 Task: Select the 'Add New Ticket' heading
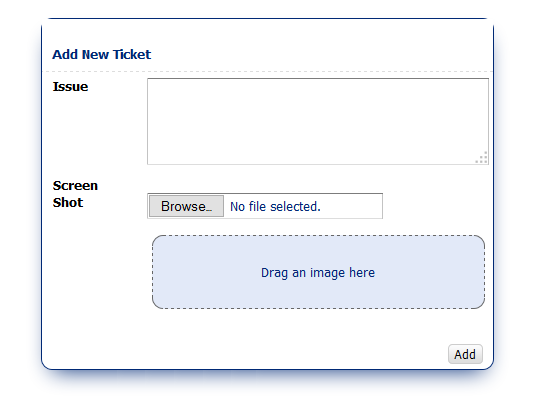[x=101, y=55]
